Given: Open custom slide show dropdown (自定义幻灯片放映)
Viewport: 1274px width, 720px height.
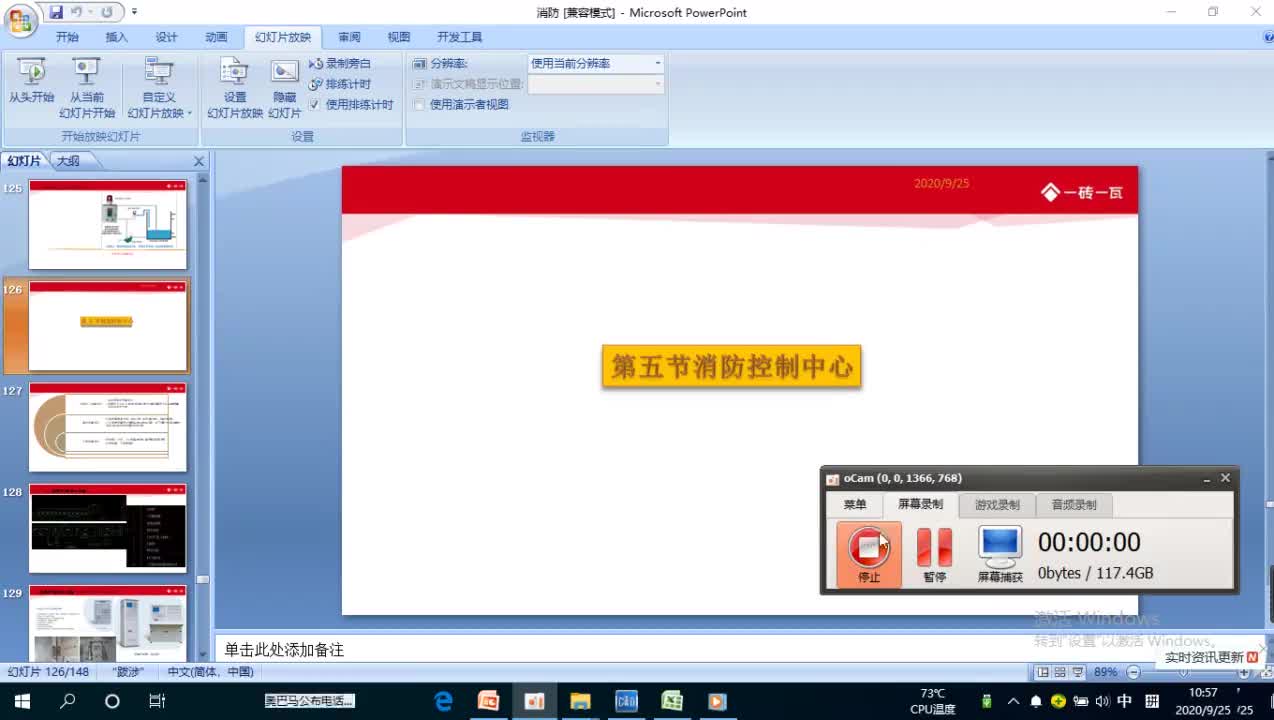Looking at the screenshot, I should pos(159,88).
